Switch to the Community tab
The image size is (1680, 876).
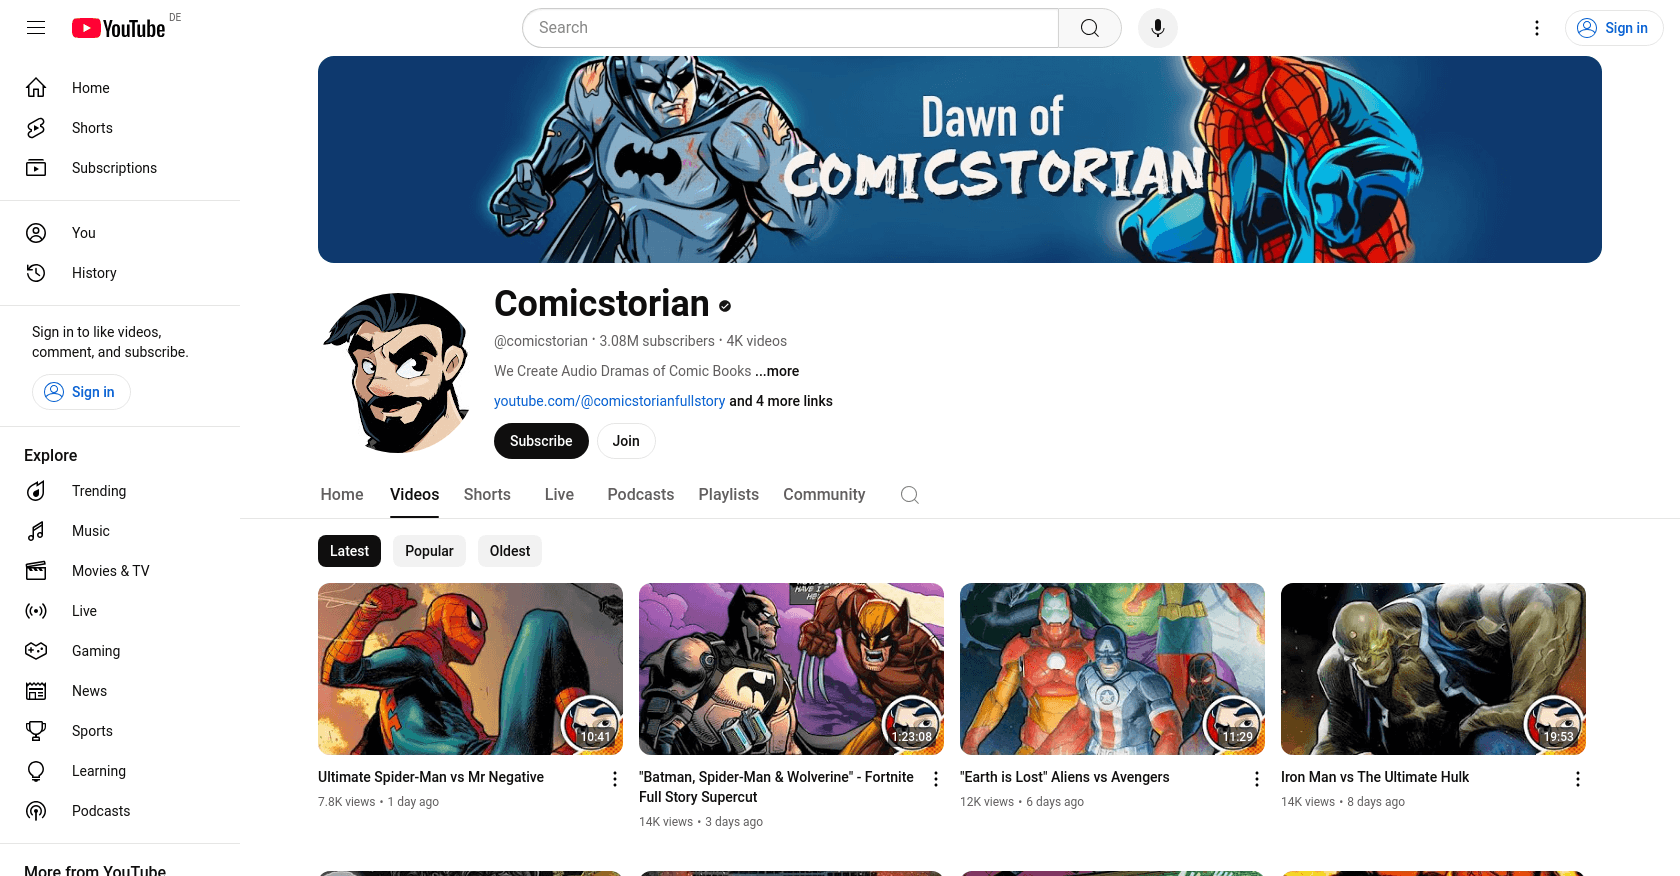point(824,495)
